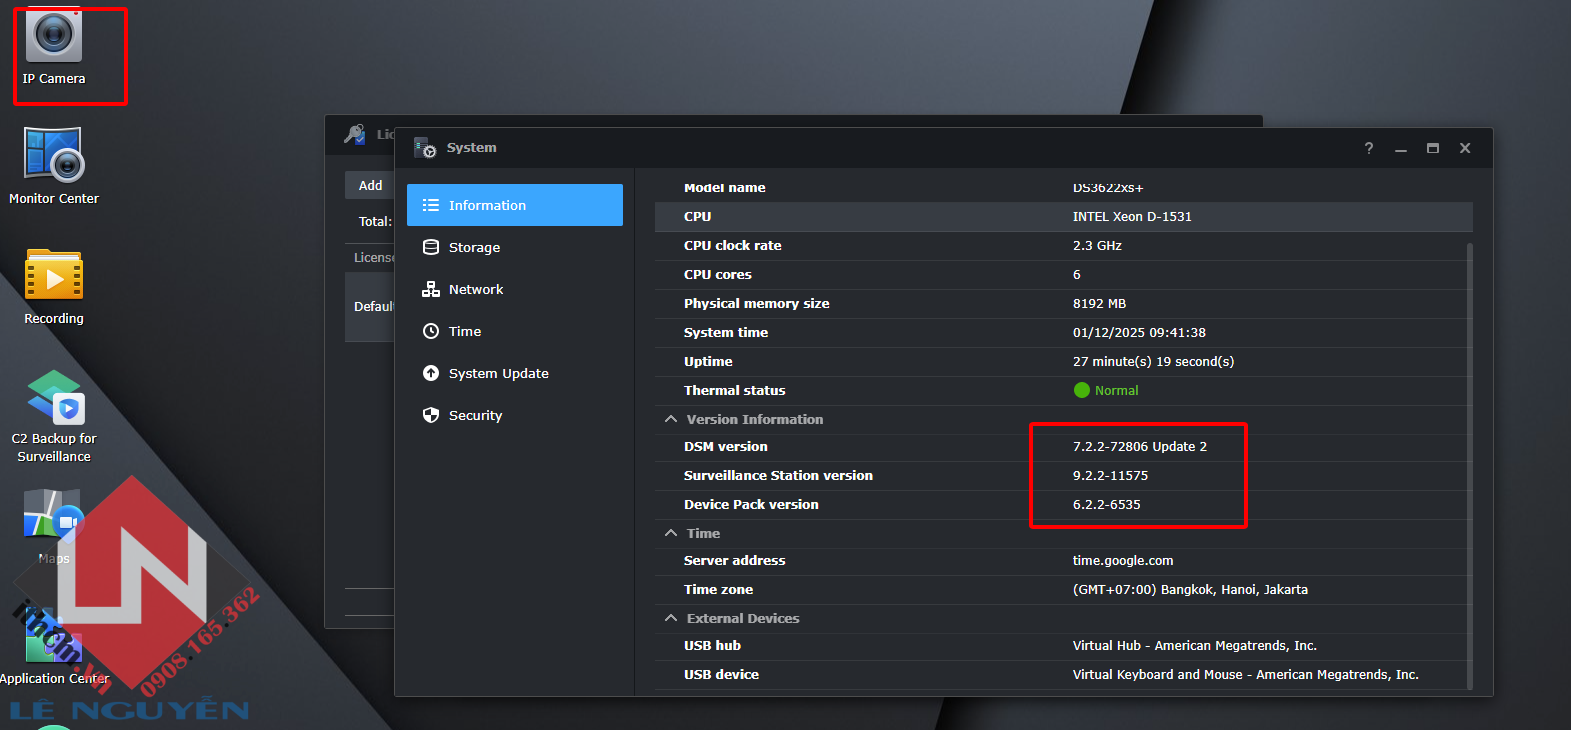
Task: Click the Information list icon
Action: [431, 205]
